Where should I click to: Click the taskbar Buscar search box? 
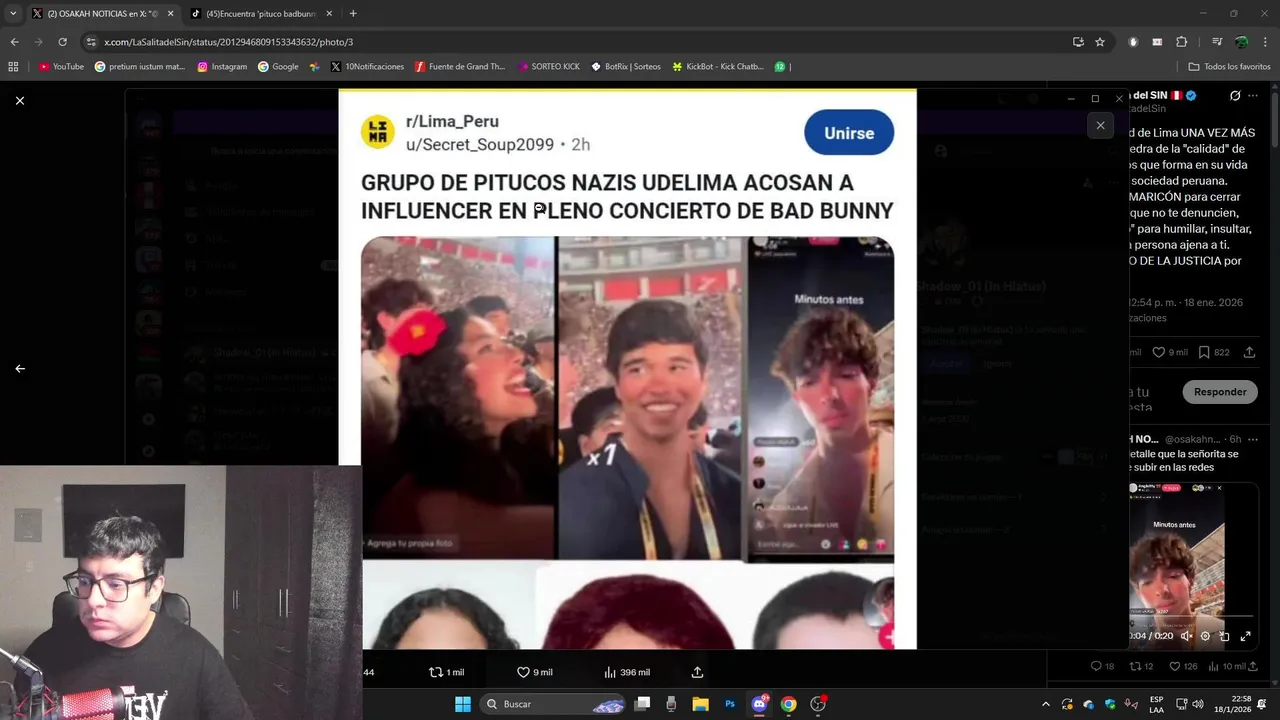point(553,704)
